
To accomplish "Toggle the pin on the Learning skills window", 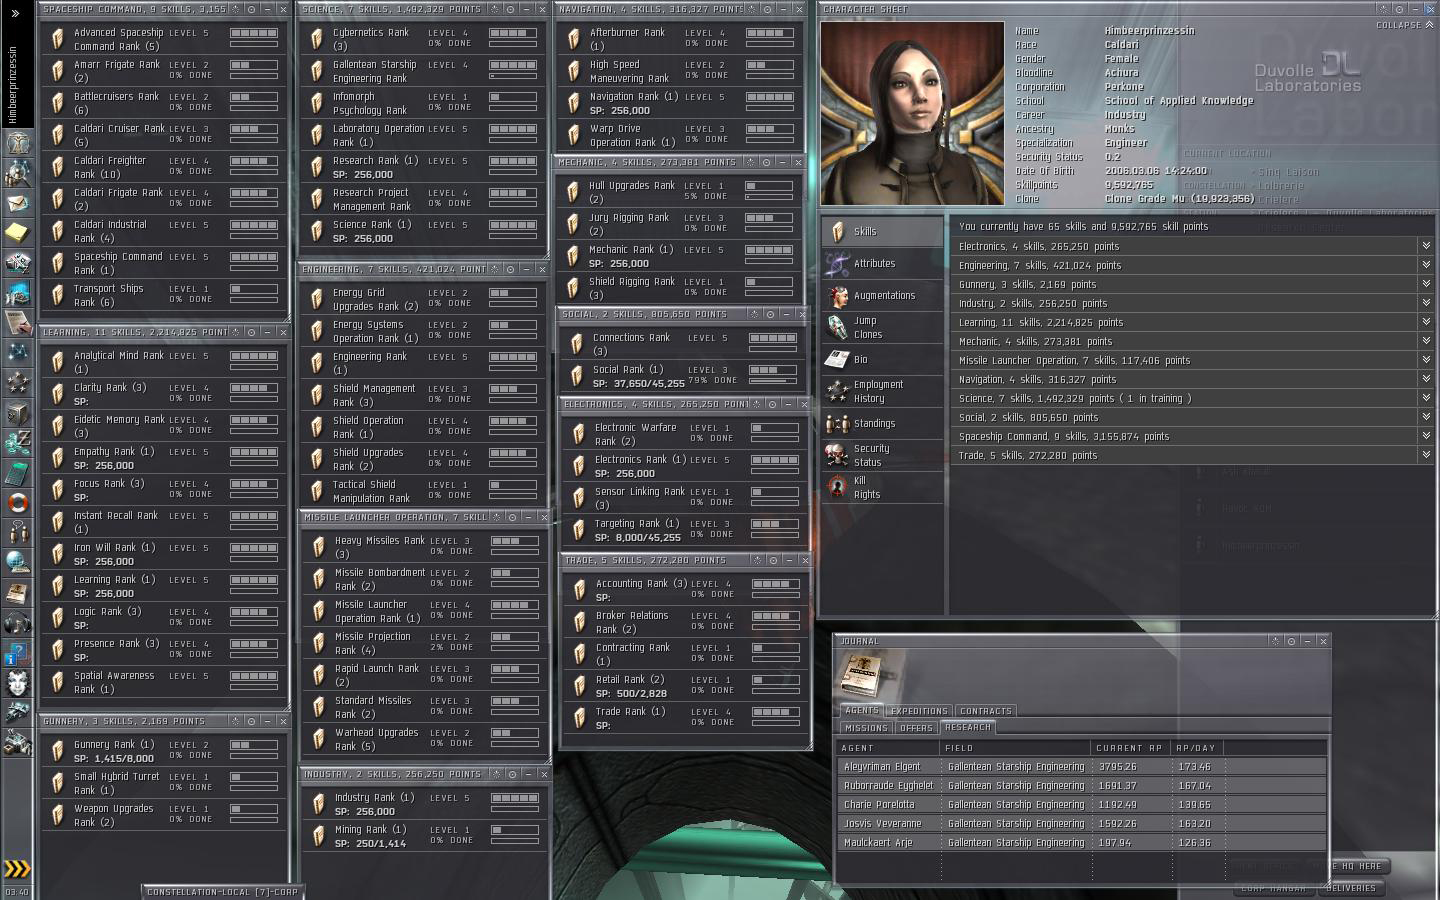I will 251,332.
